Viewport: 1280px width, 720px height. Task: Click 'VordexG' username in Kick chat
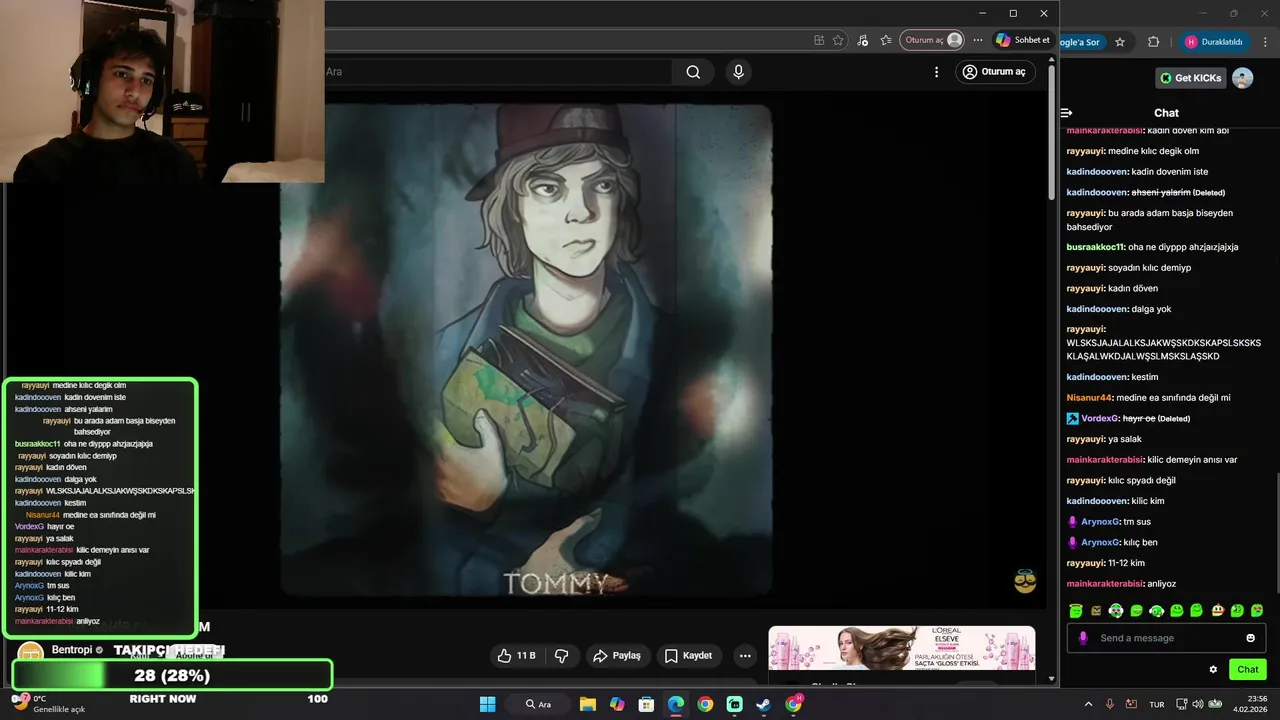pos(1101,418)
